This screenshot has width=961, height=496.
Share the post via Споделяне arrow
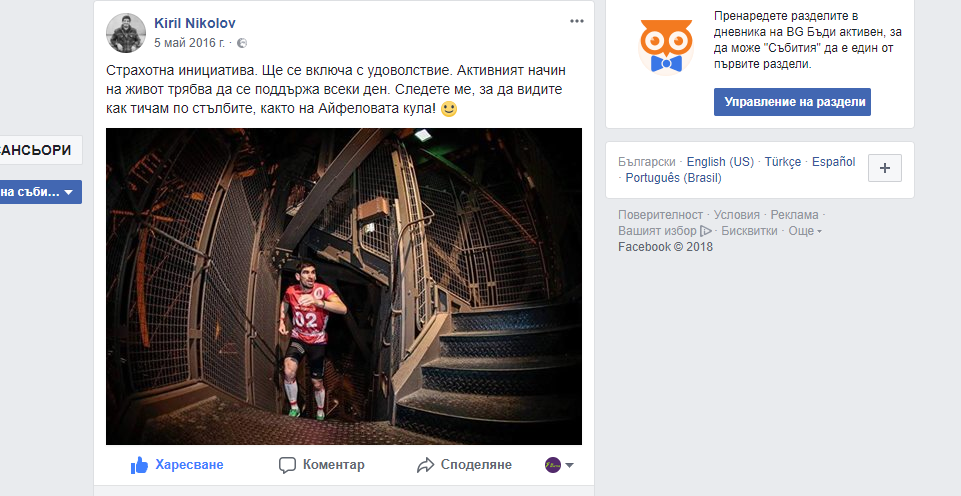(425, 465)
